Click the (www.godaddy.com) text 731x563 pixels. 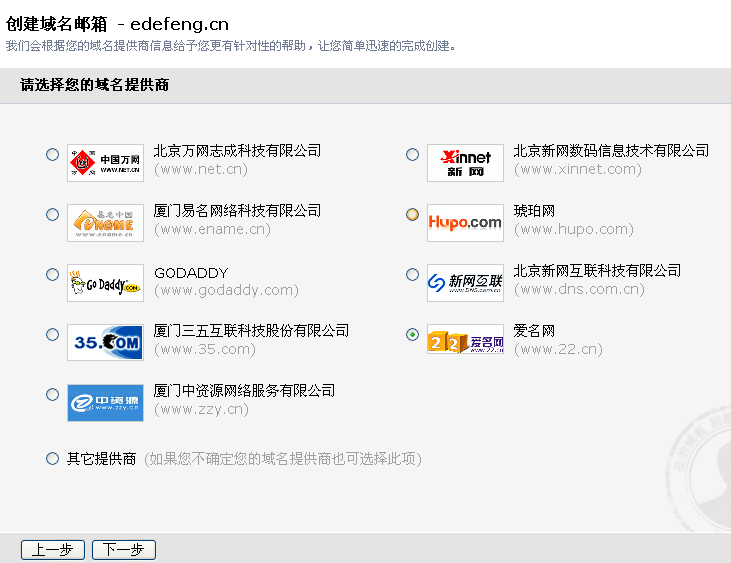click(x=227, y=290)
